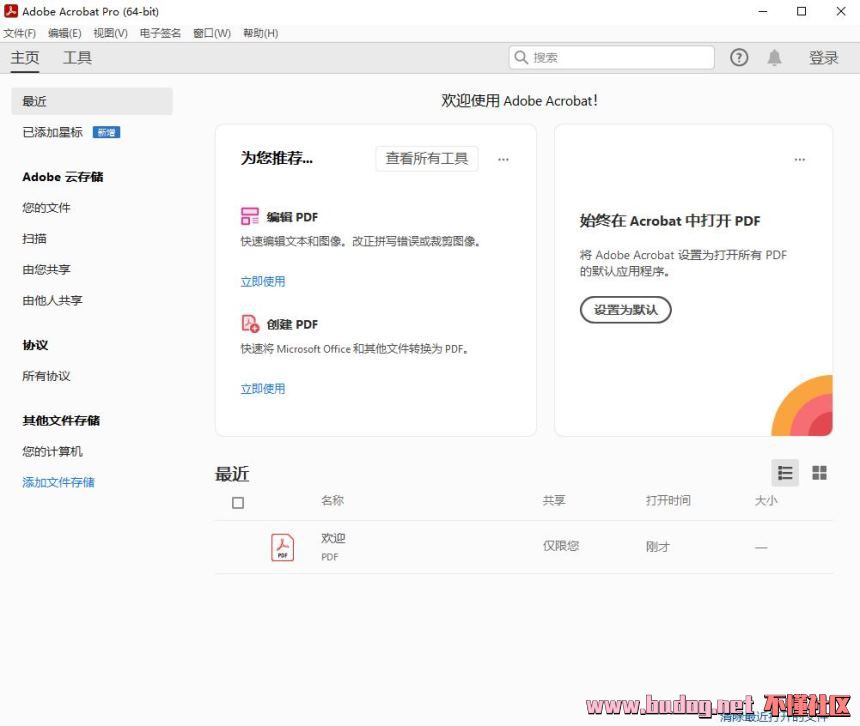860x726 pixels.
Task: Click 立即使用 under 创建 PDF
Action: tap(263, 389)
